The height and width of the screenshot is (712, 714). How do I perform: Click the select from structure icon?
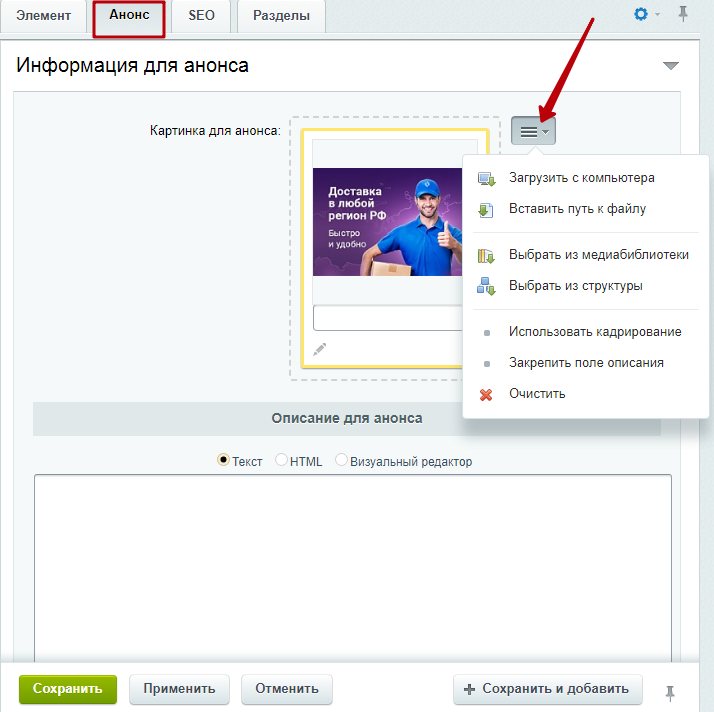point(486,286)
